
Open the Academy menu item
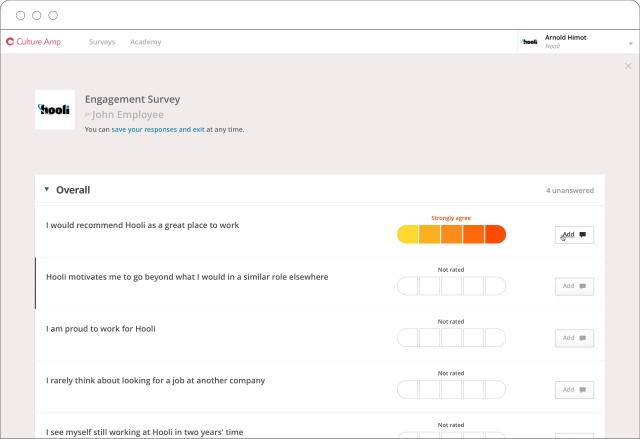click(146, 42)
